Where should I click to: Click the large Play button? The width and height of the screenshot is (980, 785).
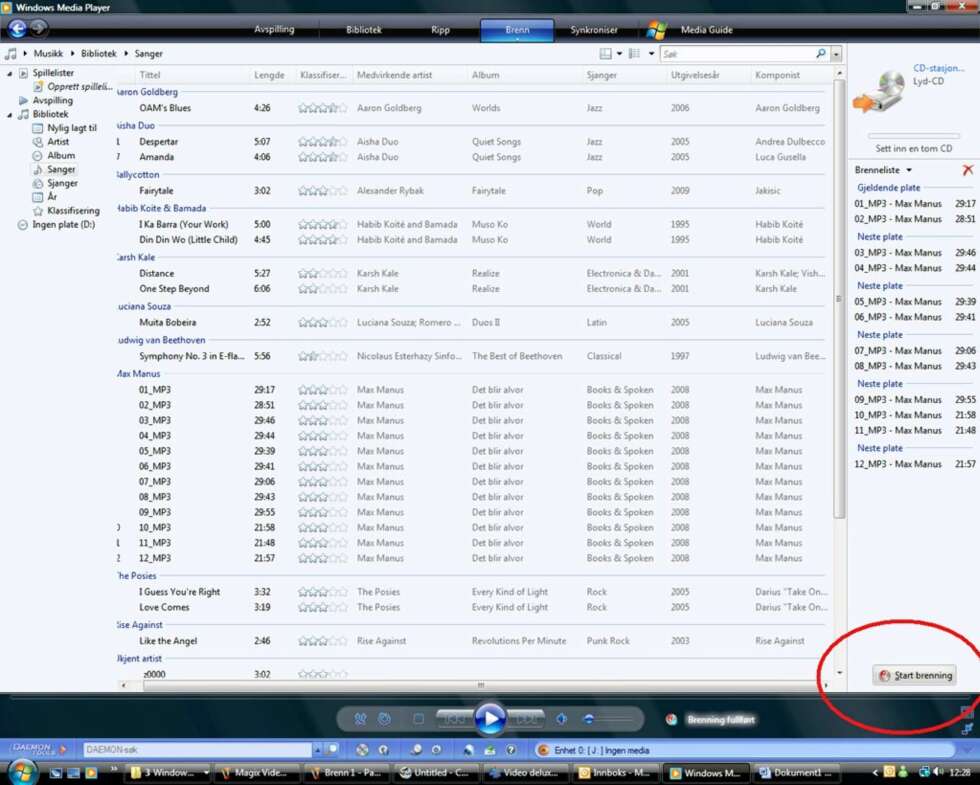491,719
